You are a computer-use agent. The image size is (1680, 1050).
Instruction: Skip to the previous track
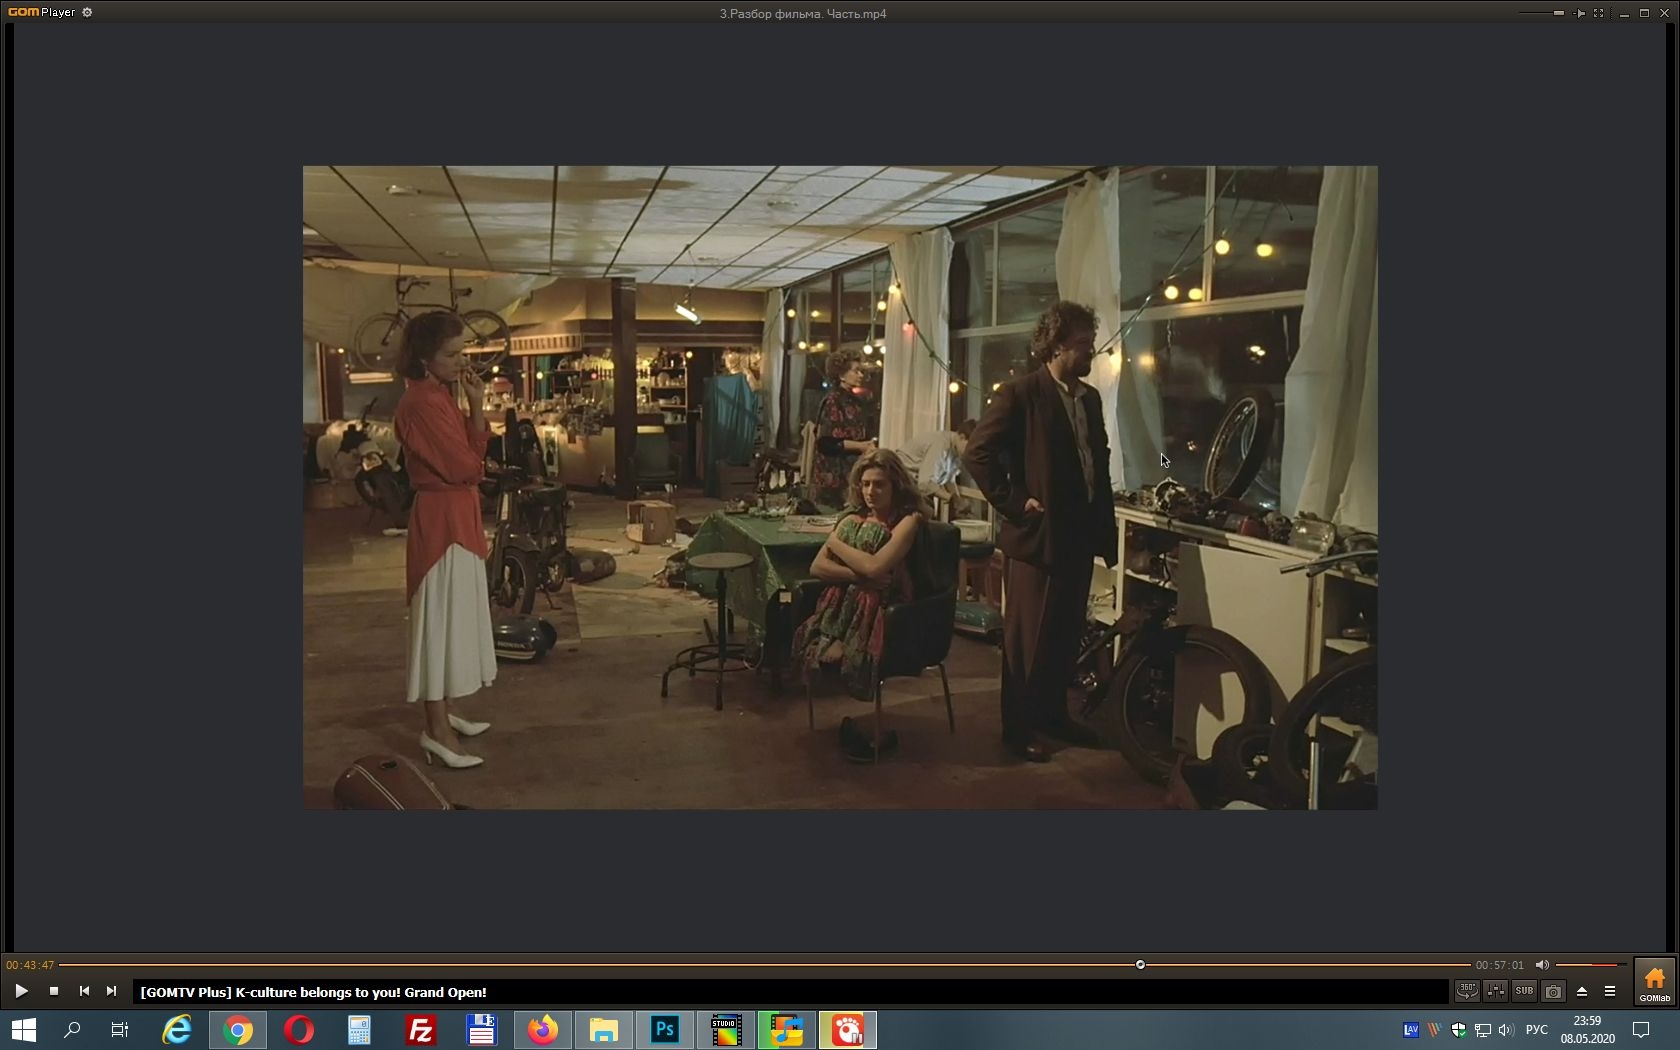(x=84, y=991)
